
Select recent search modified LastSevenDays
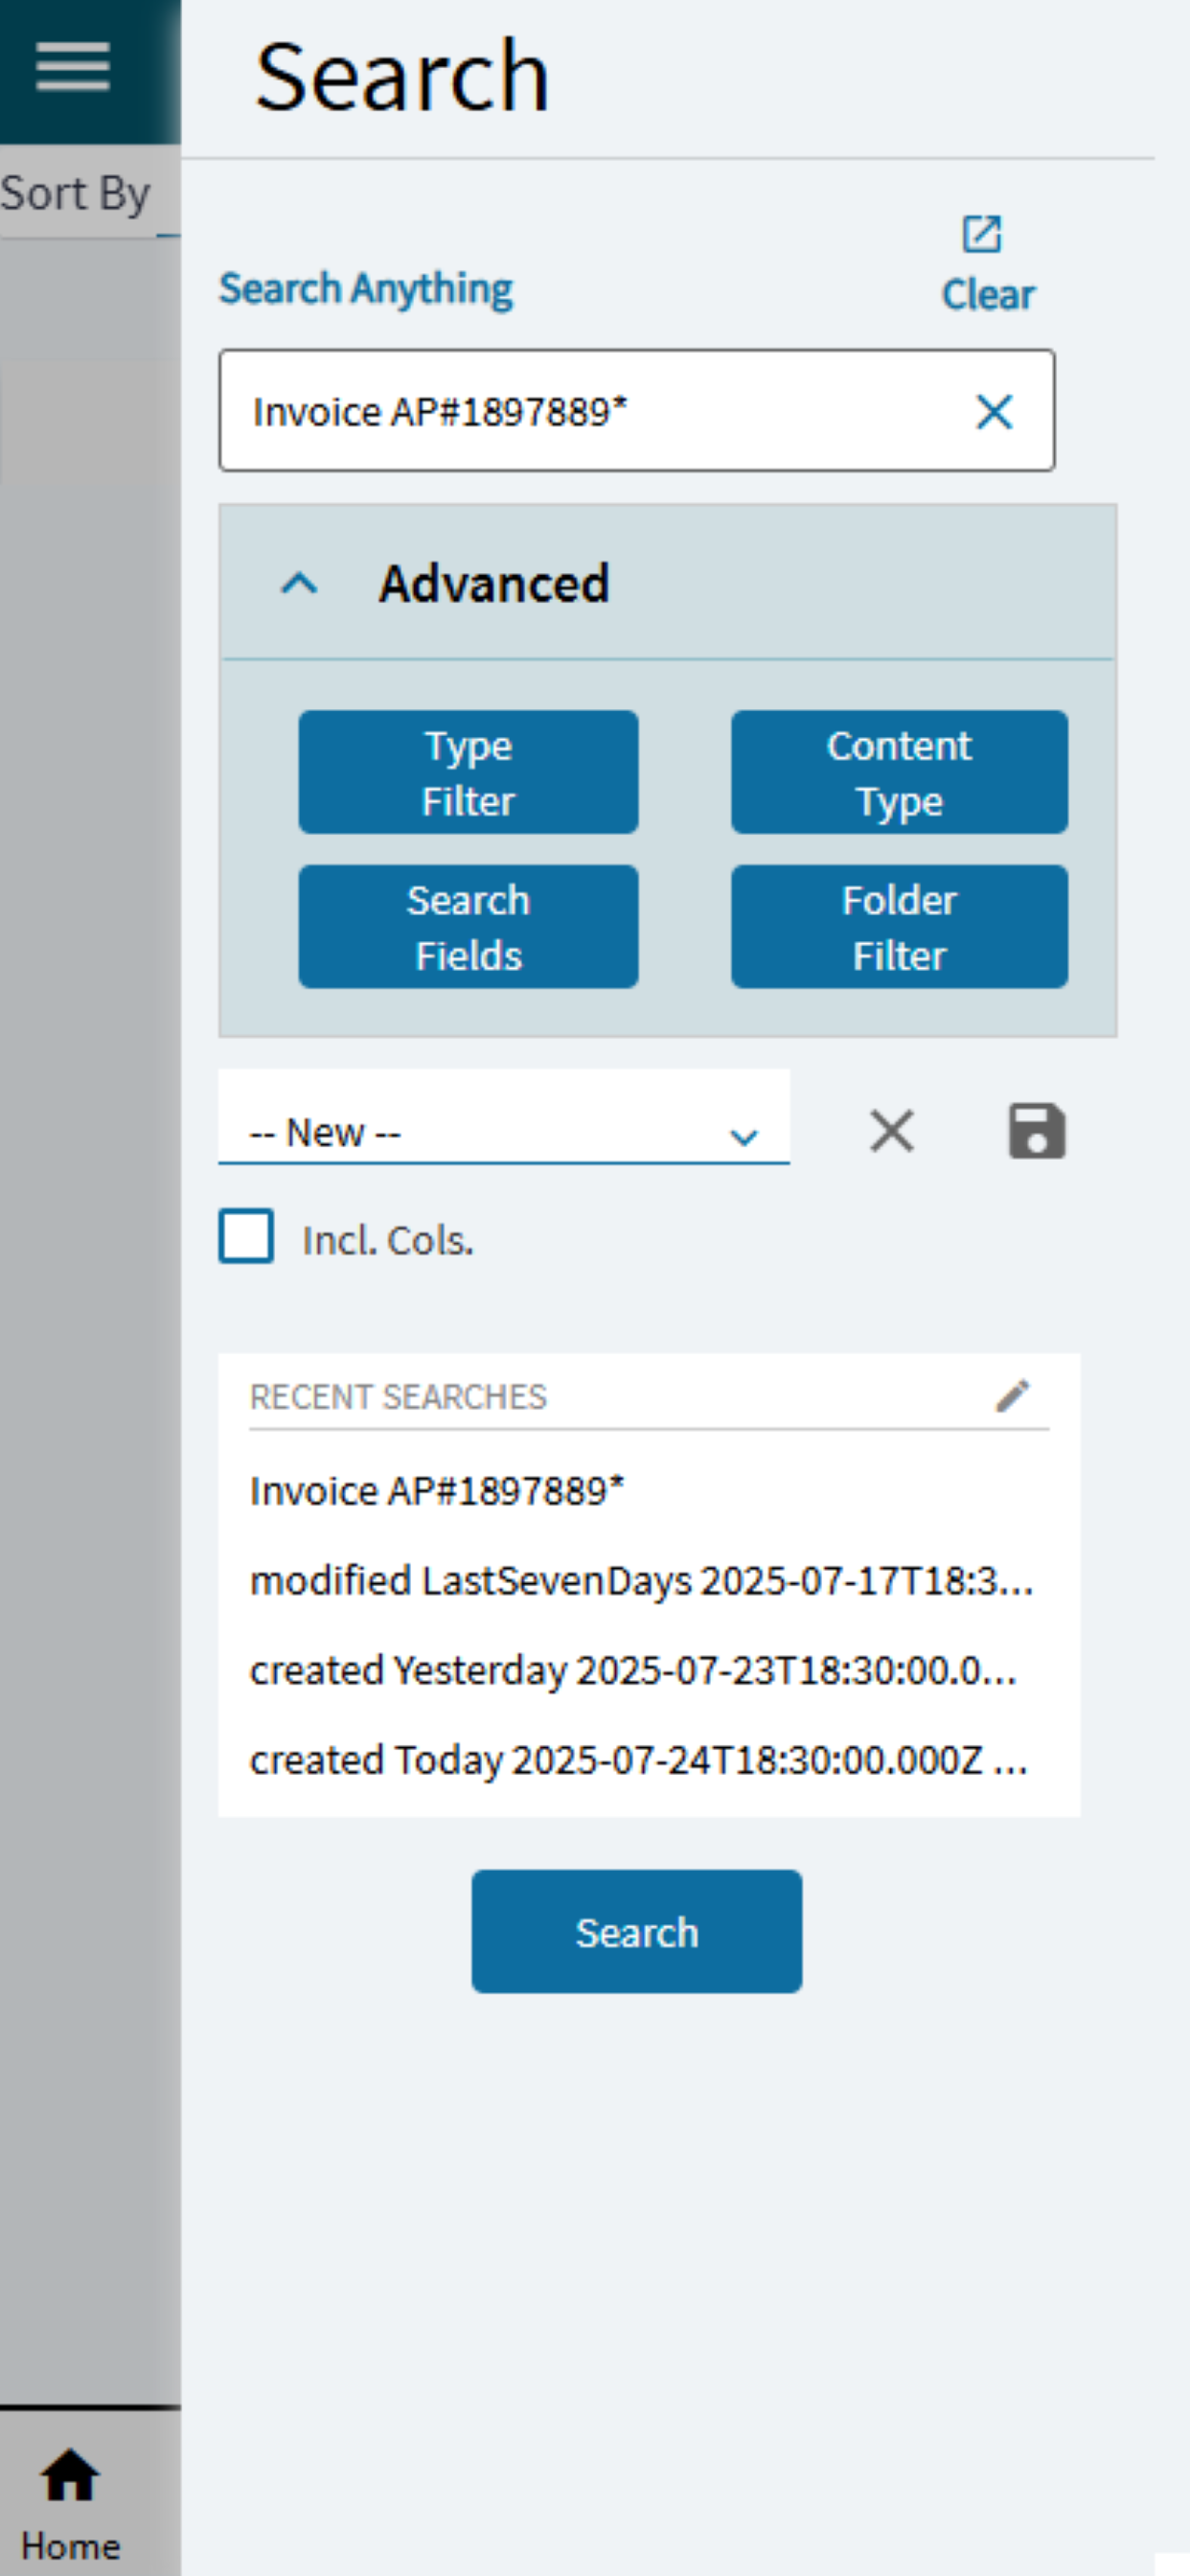click(x=641, y=1580)
